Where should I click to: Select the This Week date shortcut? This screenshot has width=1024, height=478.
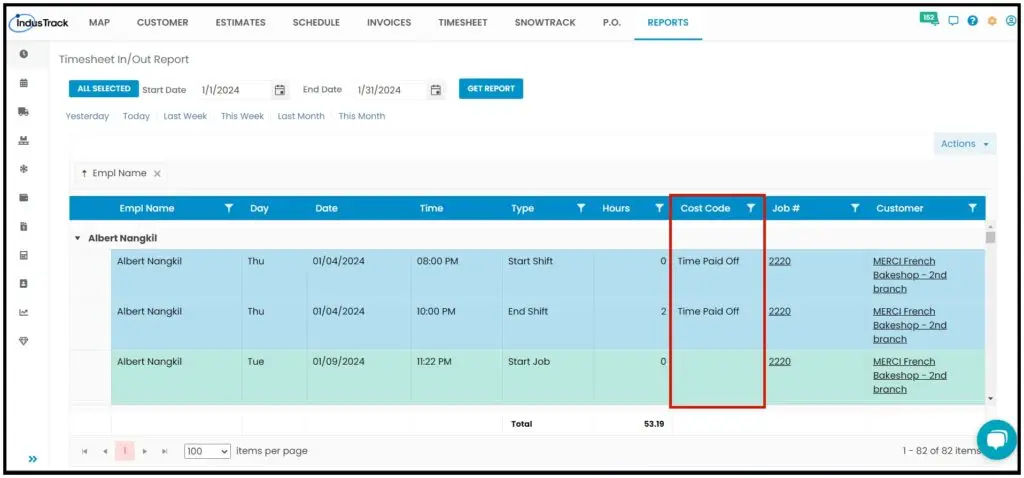pos(242,116)
